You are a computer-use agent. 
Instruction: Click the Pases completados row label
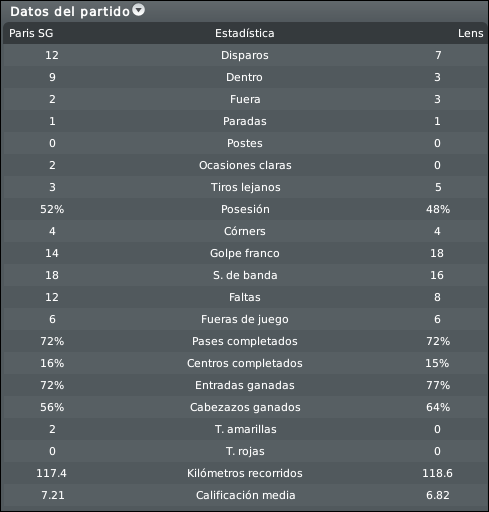[245, 341]
